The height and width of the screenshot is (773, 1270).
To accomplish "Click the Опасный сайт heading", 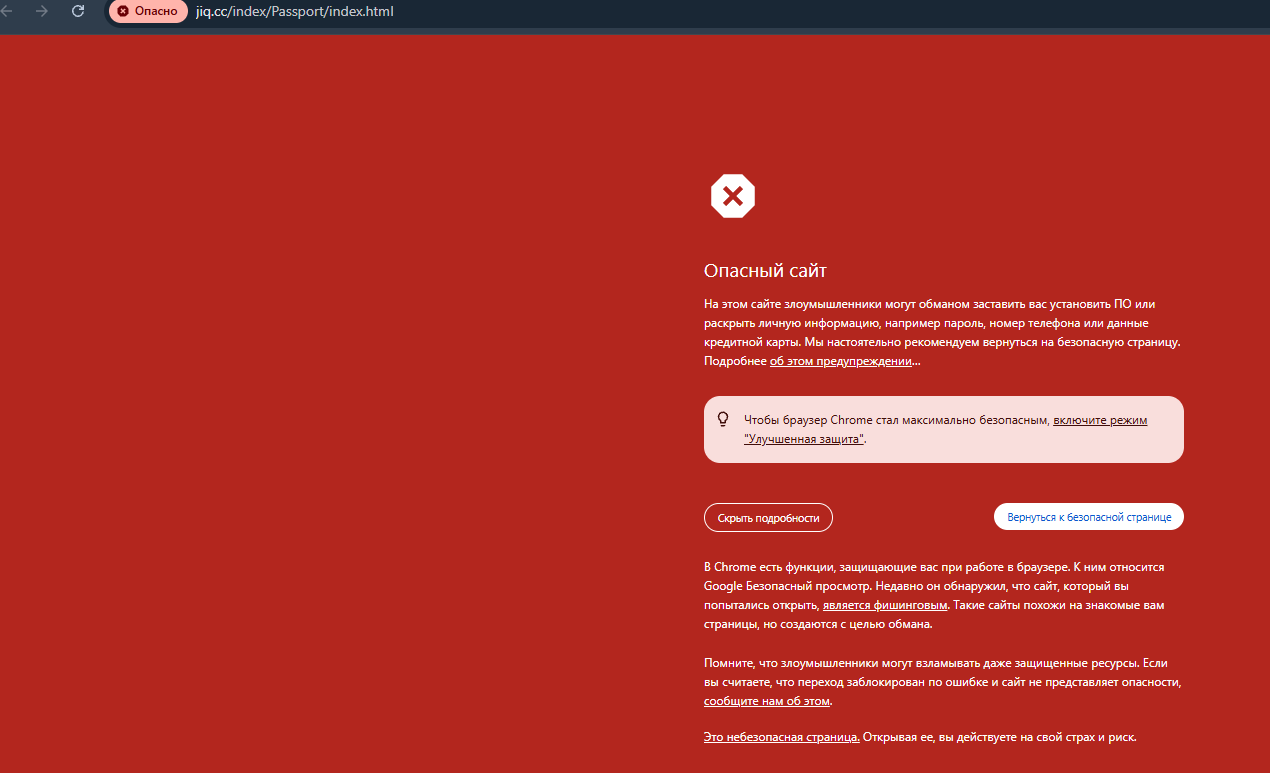I will click(x=765, y=271).
